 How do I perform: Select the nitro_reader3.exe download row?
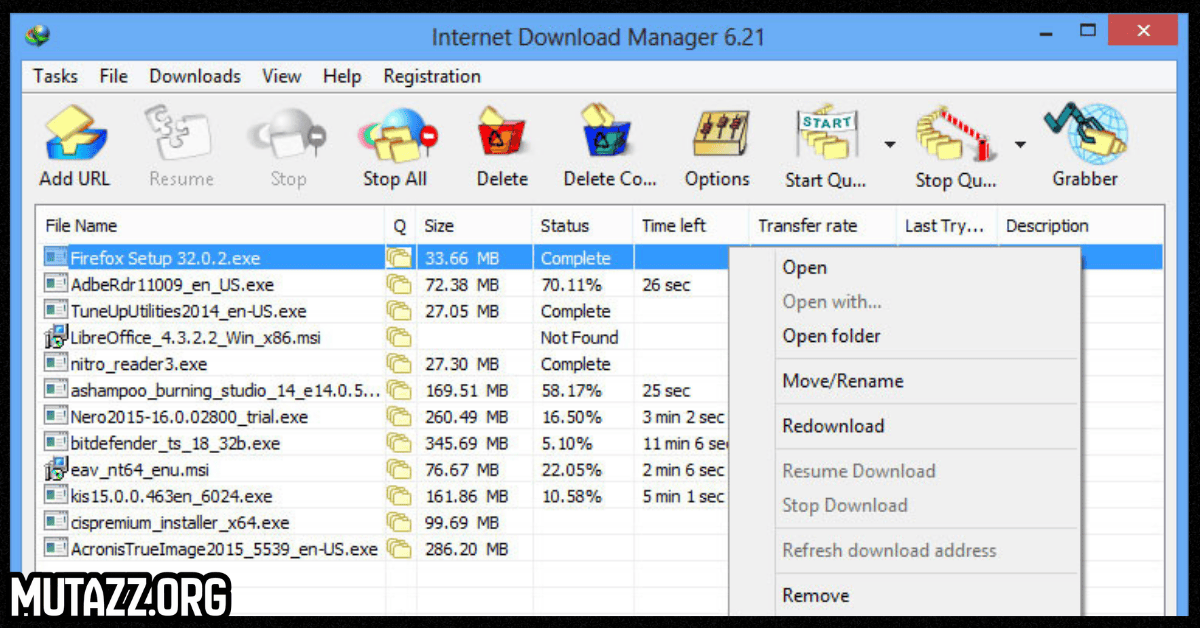[139, 364]
